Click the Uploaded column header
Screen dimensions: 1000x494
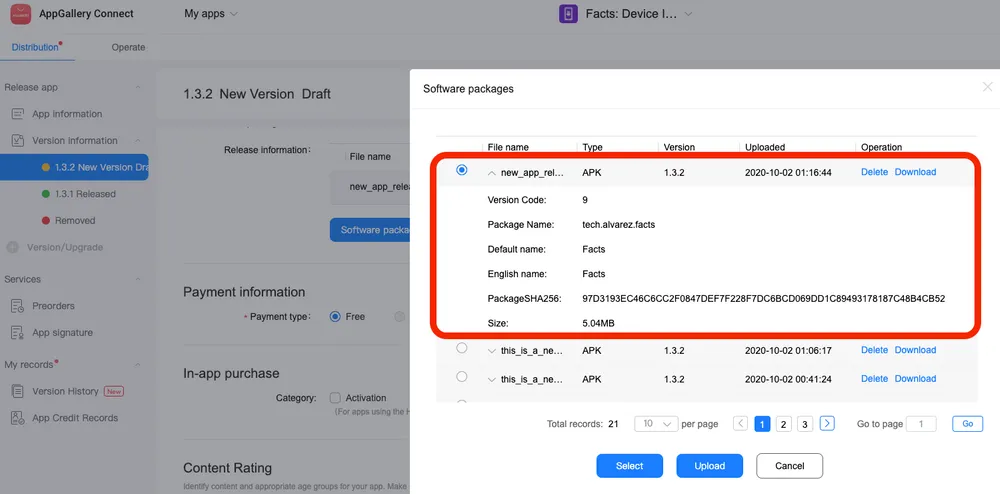click(x=765, y=147)
